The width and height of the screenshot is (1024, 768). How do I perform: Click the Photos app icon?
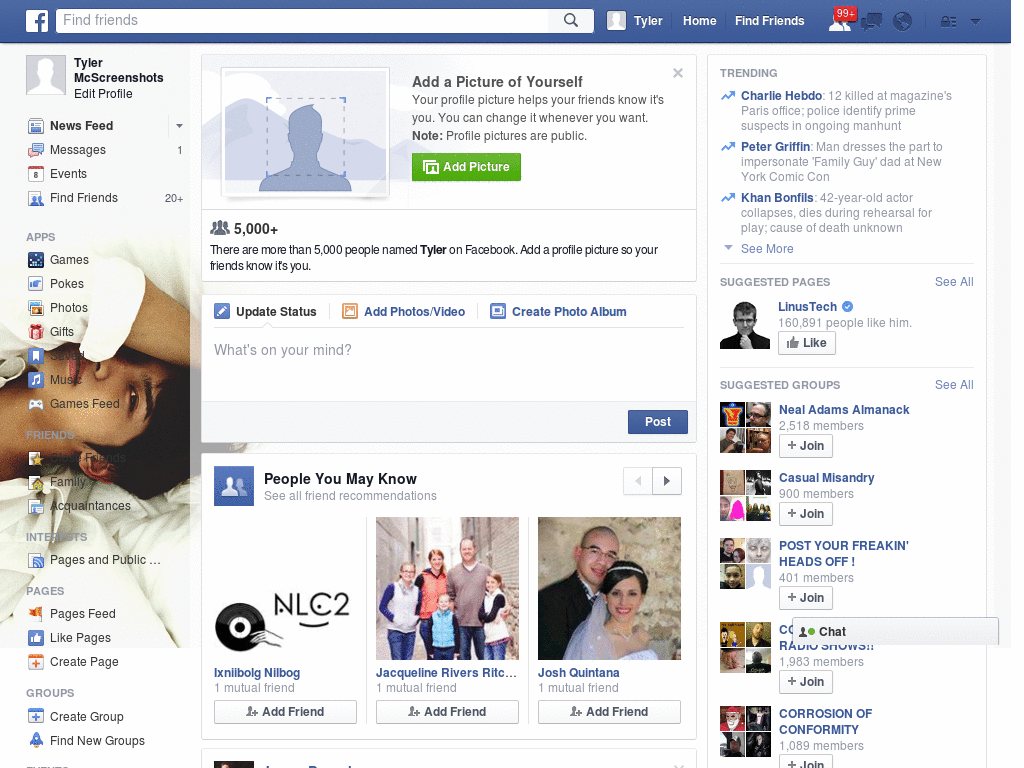[36, 308]
